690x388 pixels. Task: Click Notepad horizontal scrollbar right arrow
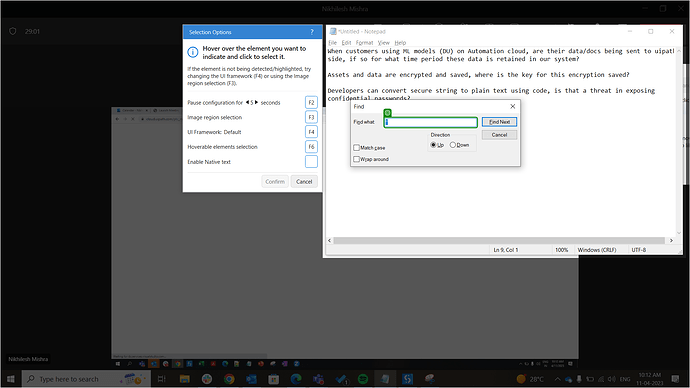[671, 241]
